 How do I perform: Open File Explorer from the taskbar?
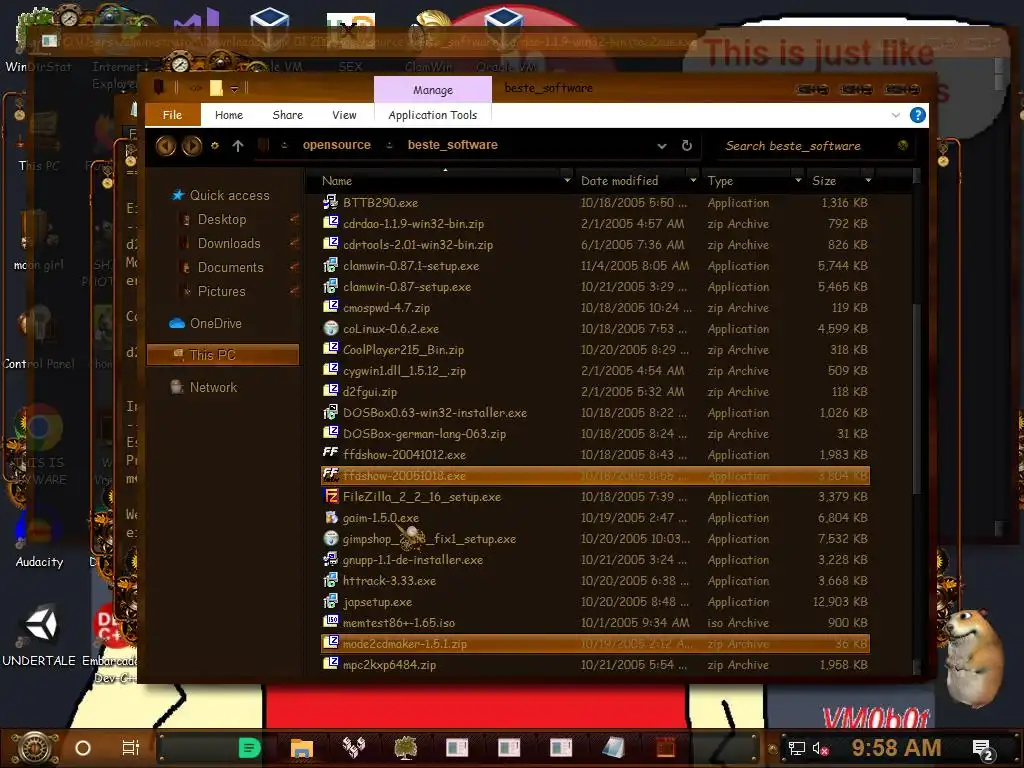tap(301, 747)
